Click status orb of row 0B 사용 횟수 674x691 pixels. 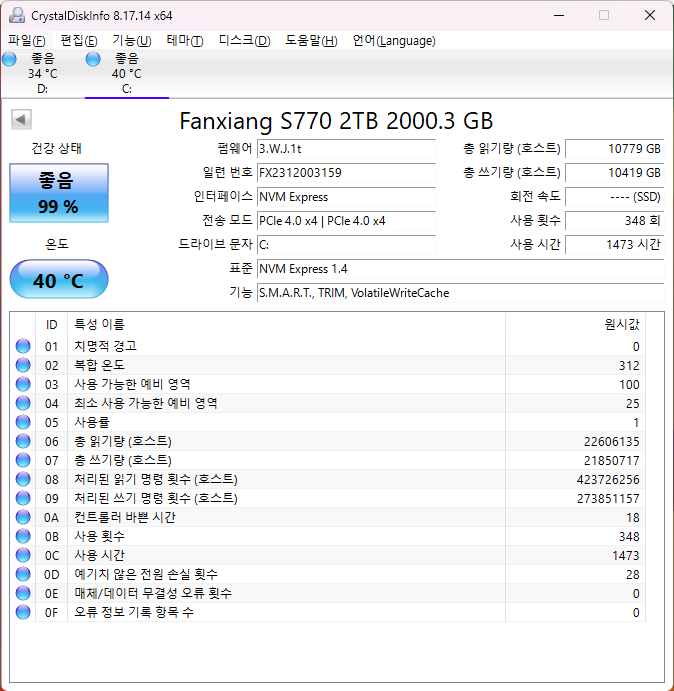(23, 536)
